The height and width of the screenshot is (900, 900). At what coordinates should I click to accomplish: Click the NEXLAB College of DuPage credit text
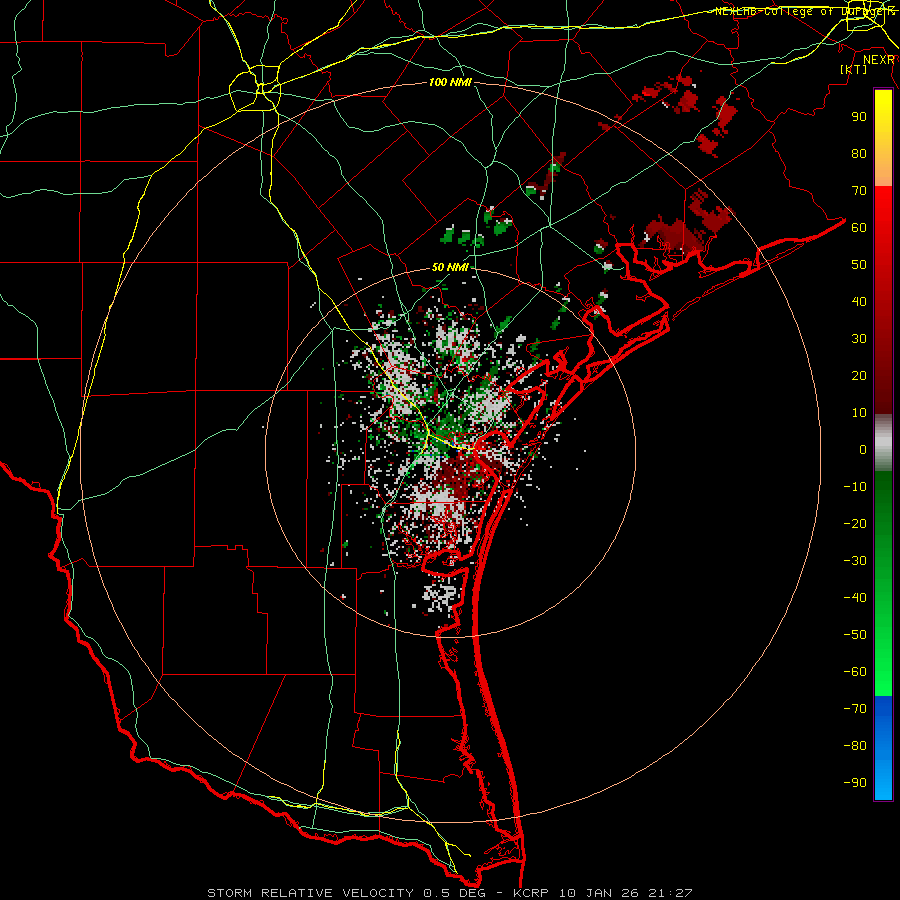click(x=804, y=11)
